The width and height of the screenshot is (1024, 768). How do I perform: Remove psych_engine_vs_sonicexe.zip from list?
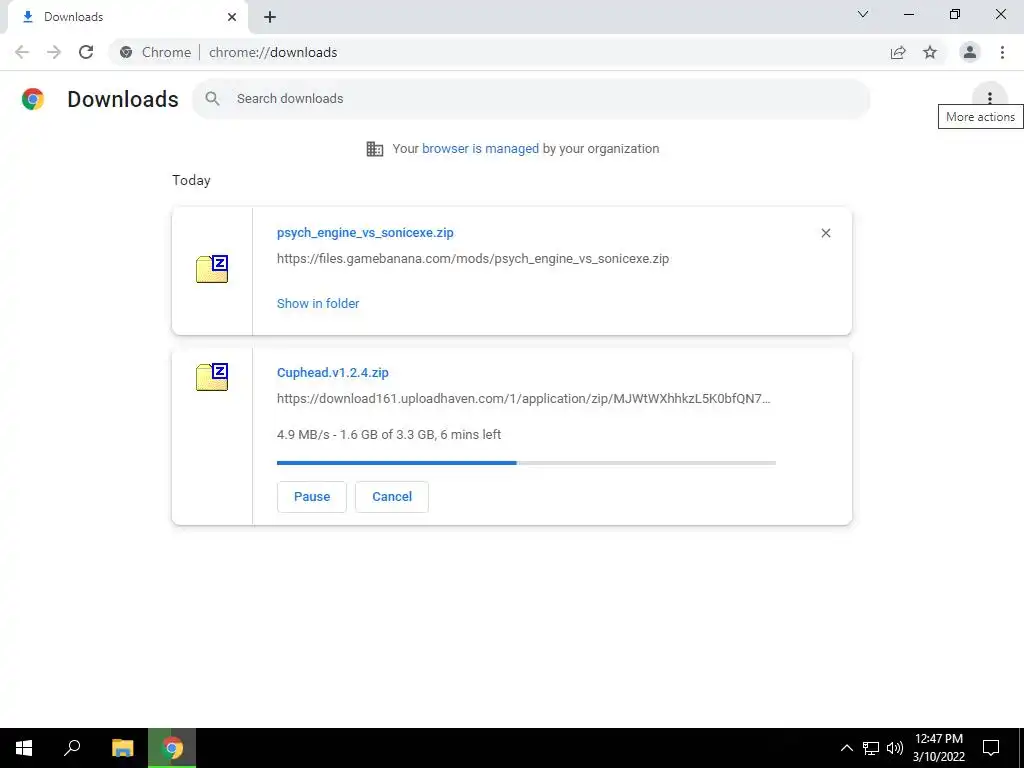(825, 233)
